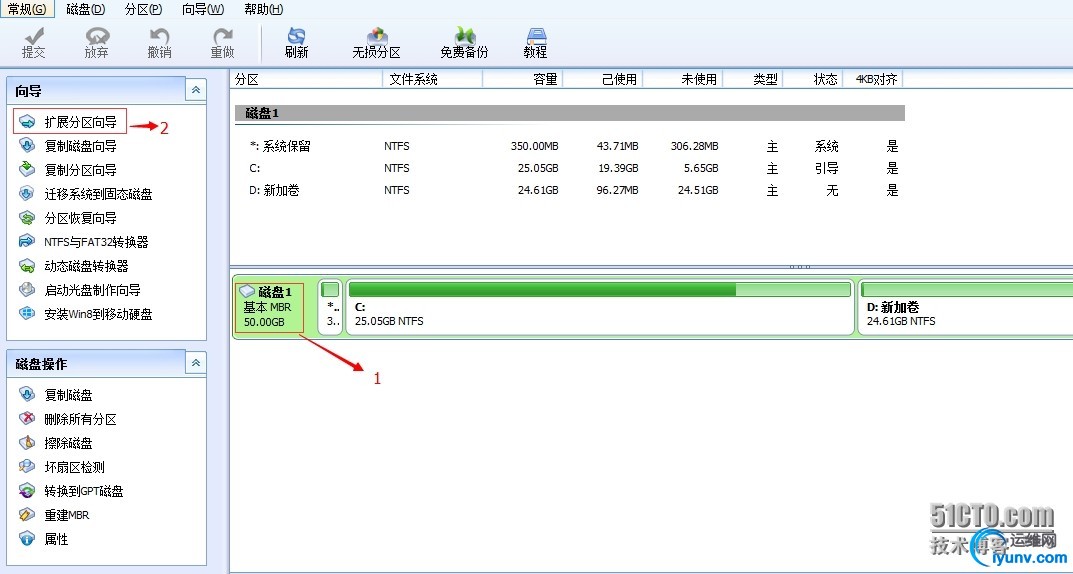Sort by the 容量 column header
Image resolution: width=1073 pixels, height=574 pixels.
[523, 79]
